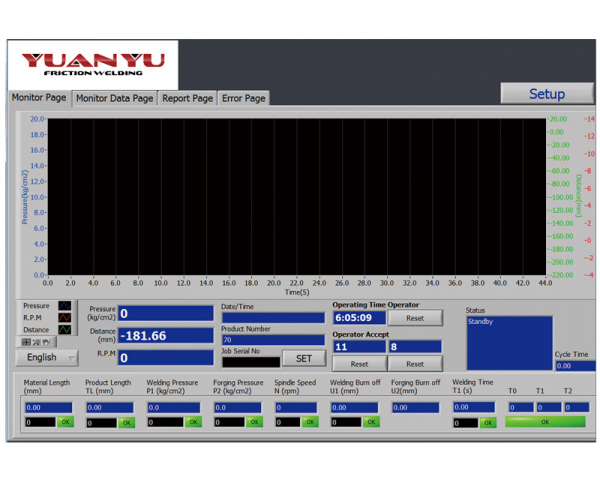Select the zoom tool in graph palette
600x480 pixels.
pyautogui.click(x=37, y=342)
